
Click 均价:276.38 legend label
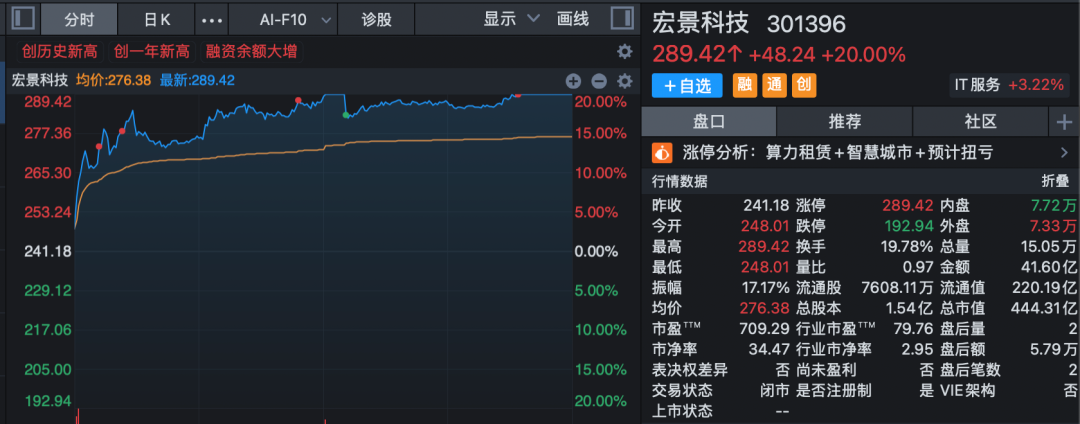pyautogui.click(x=113, y=81)
